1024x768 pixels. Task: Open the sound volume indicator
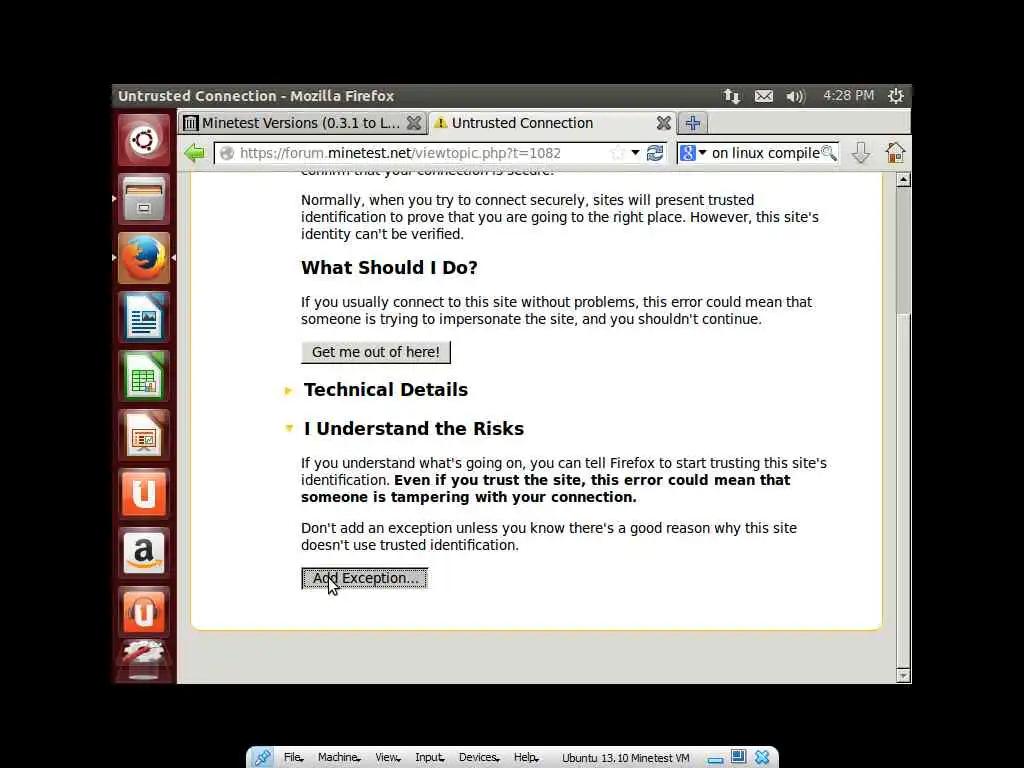tap(795, 96)
